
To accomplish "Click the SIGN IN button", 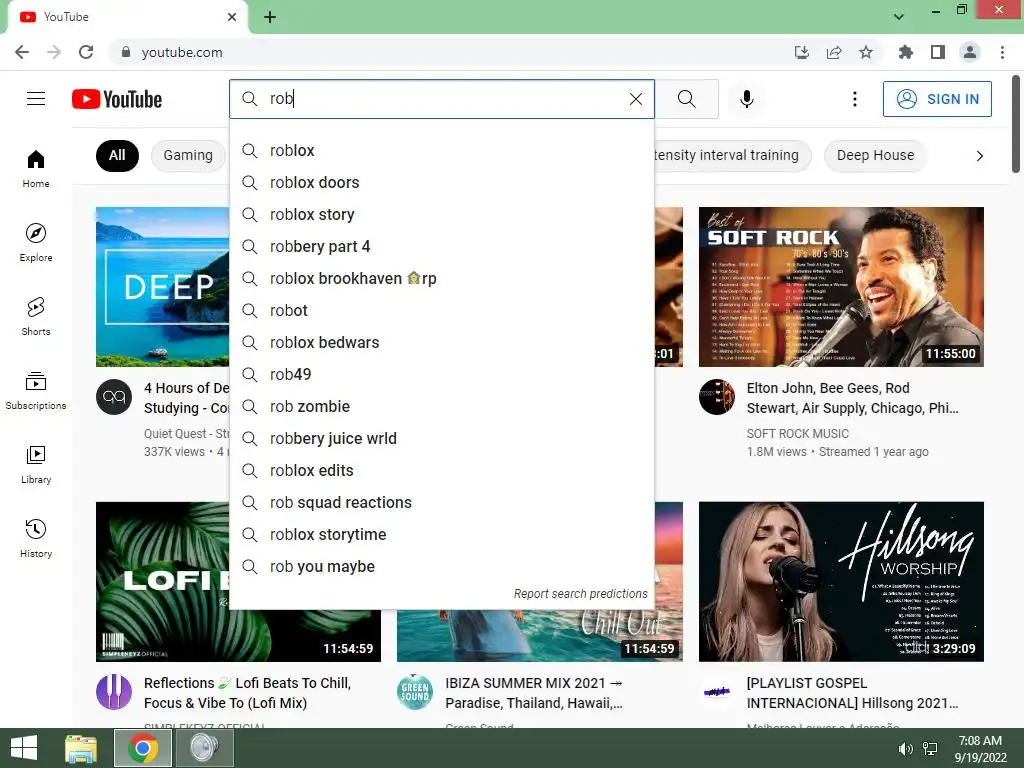I will (x=937, y=99).
